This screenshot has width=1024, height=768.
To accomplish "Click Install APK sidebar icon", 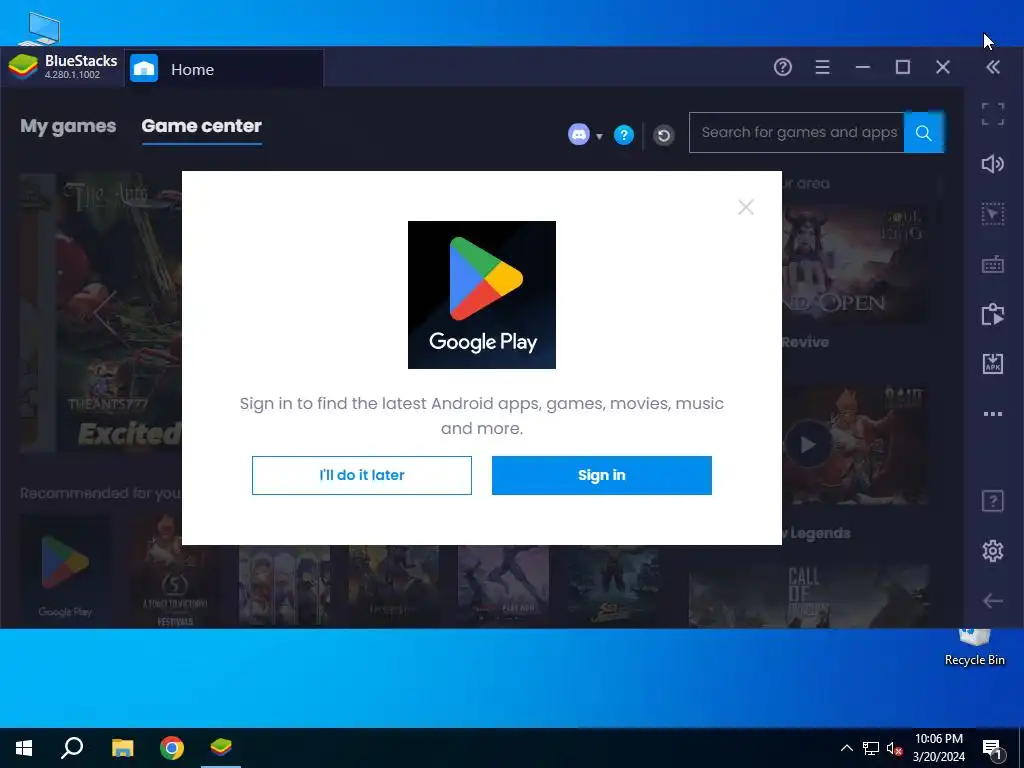I will coord(993,364).
